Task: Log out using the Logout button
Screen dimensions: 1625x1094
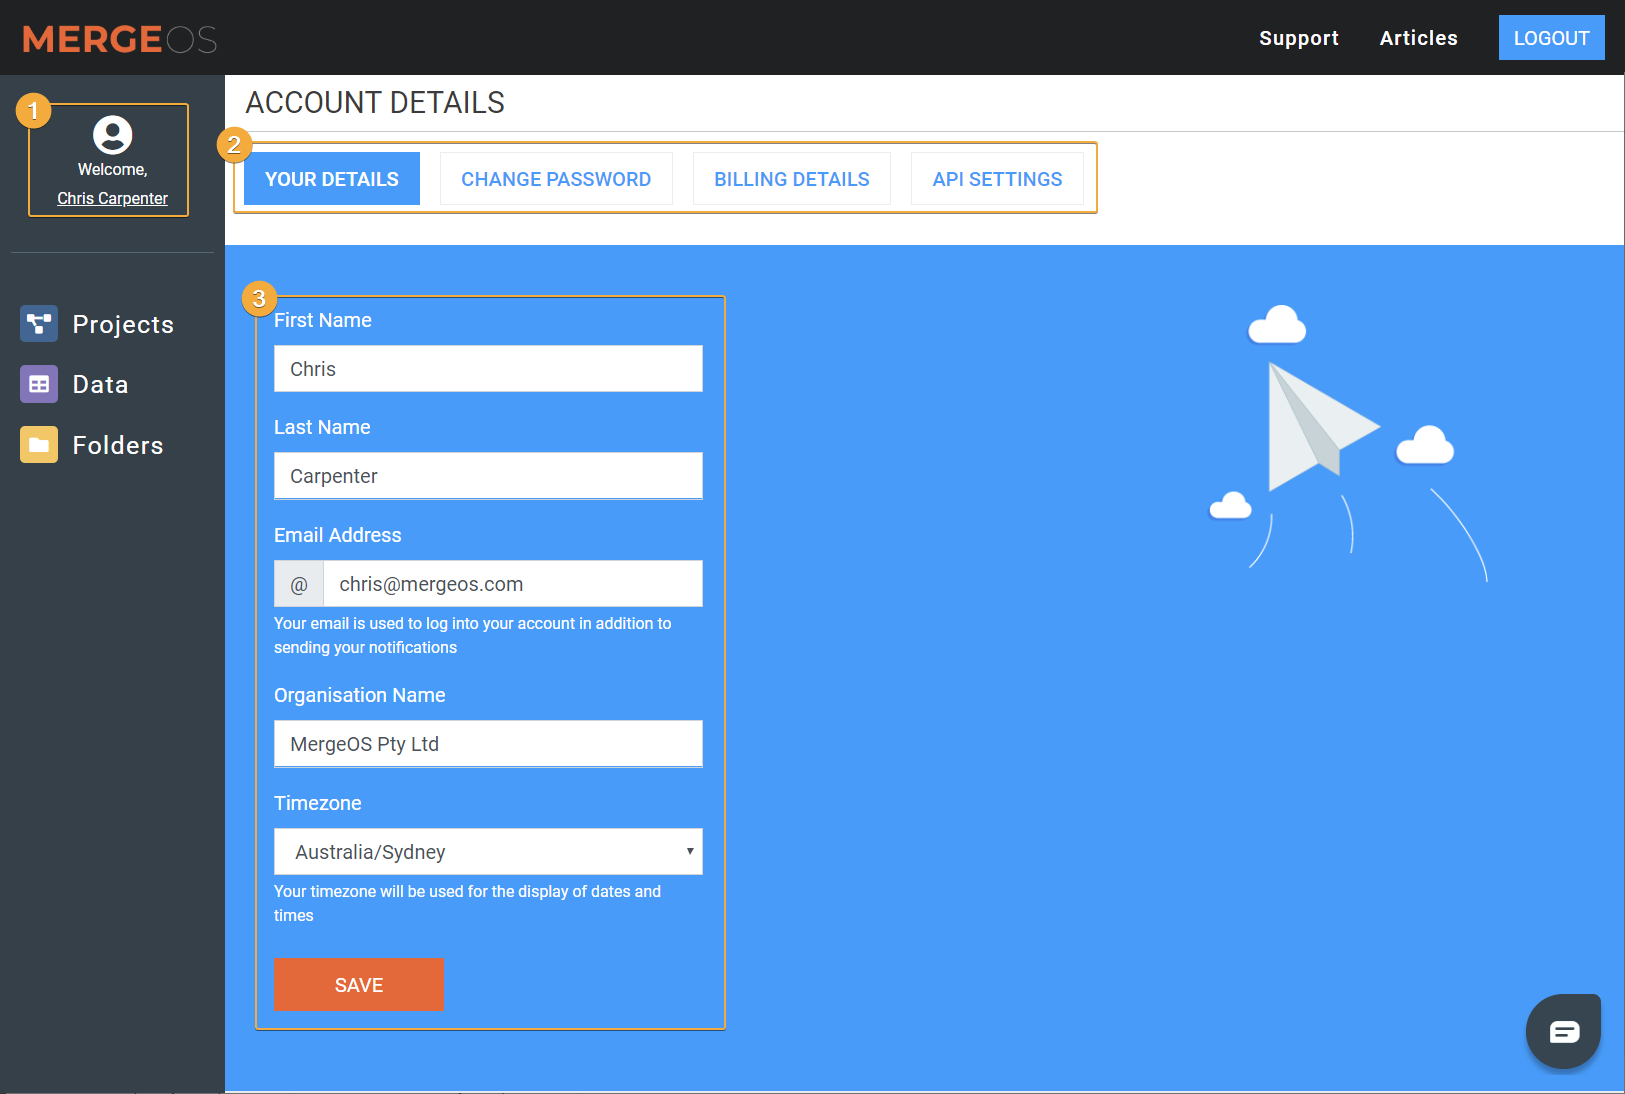Action: (1551, 38)
